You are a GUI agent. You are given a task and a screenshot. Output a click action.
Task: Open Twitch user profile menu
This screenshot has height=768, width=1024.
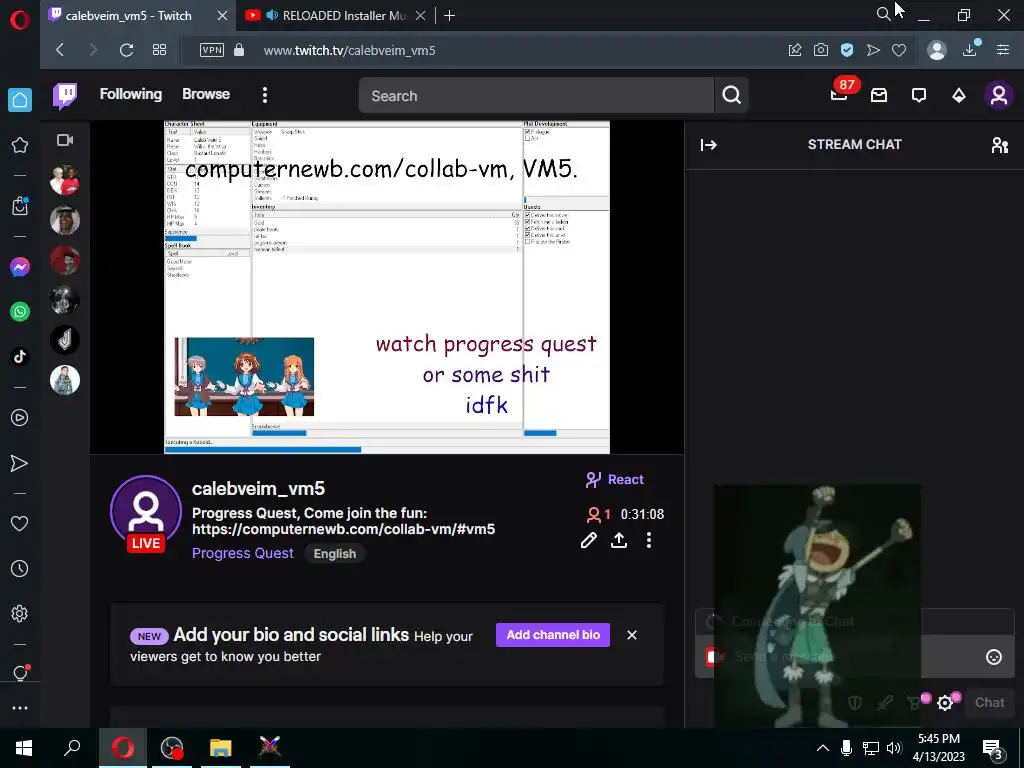coord(999,95)
